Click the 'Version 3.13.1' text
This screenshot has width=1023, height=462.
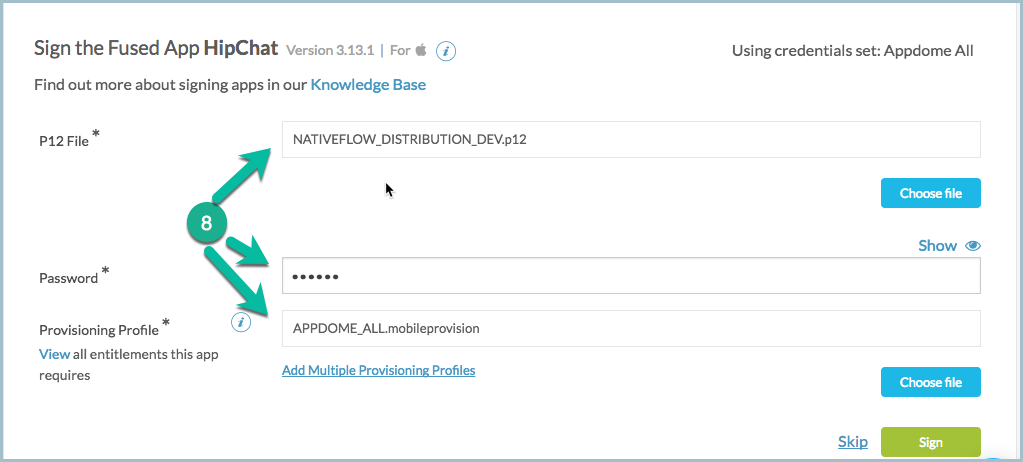tap(330, 50)
